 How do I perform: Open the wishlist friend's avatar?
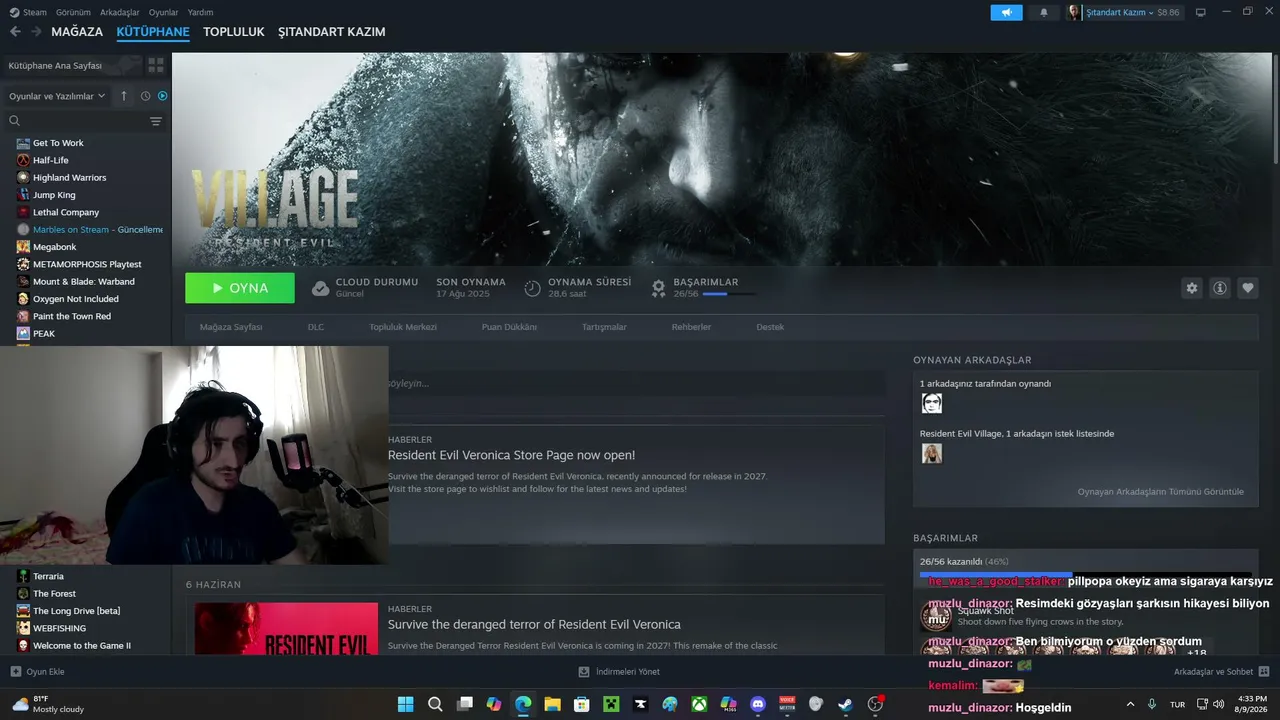[932, 453]
